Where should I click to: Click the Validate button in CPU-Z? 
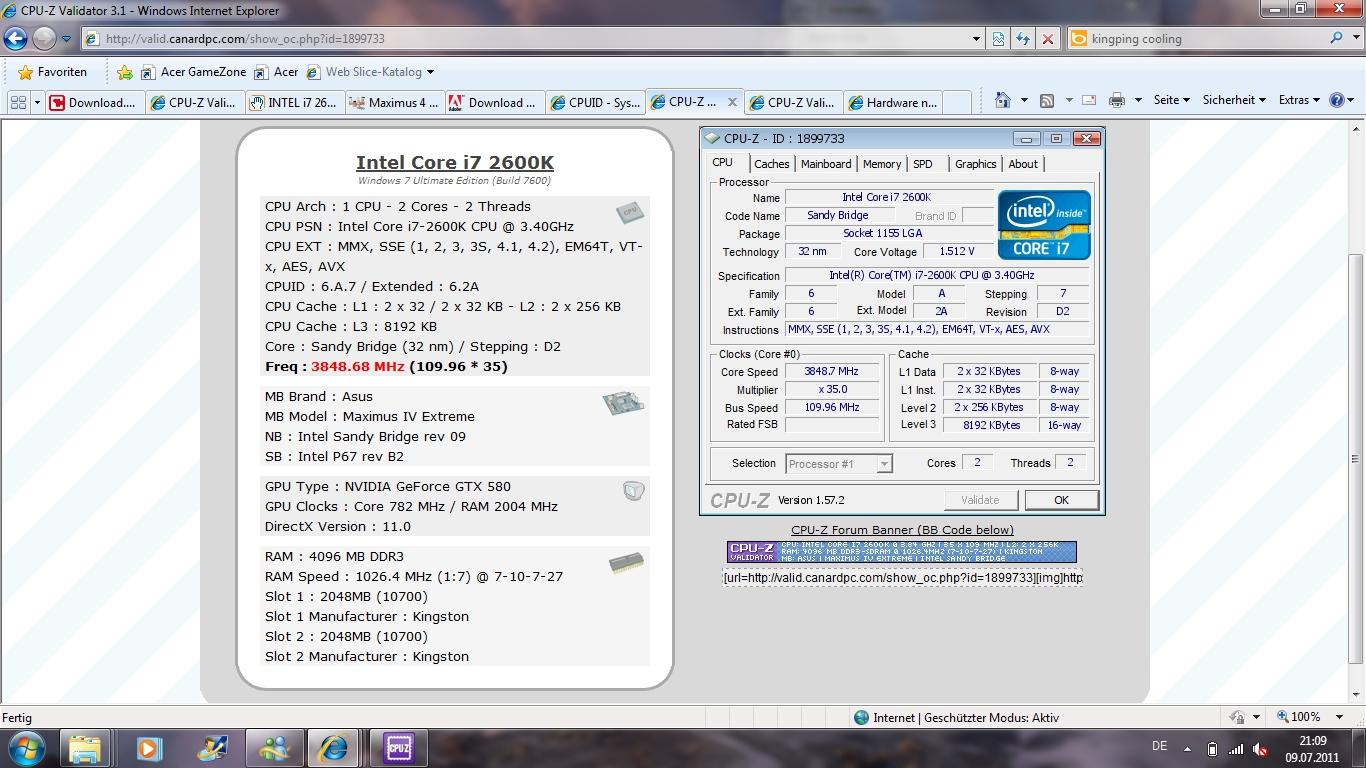click(x=980, y=500)
